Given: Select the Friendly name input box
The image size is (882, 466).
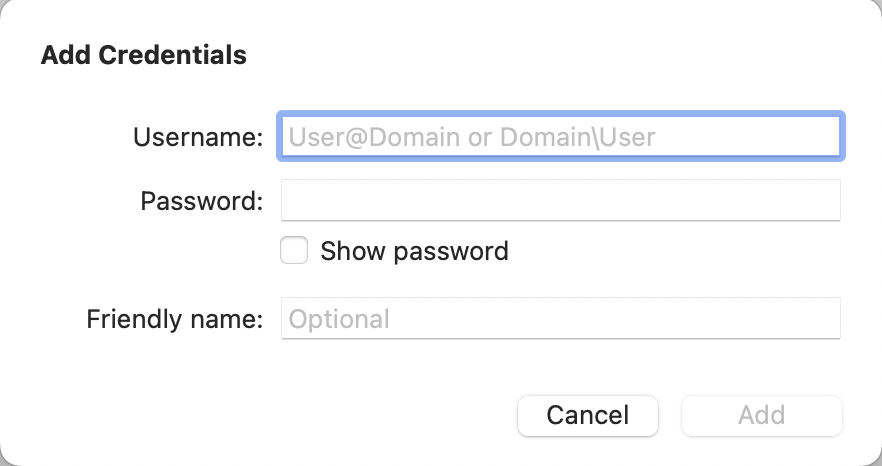Looking at the screenshot, I should [561, 319].
